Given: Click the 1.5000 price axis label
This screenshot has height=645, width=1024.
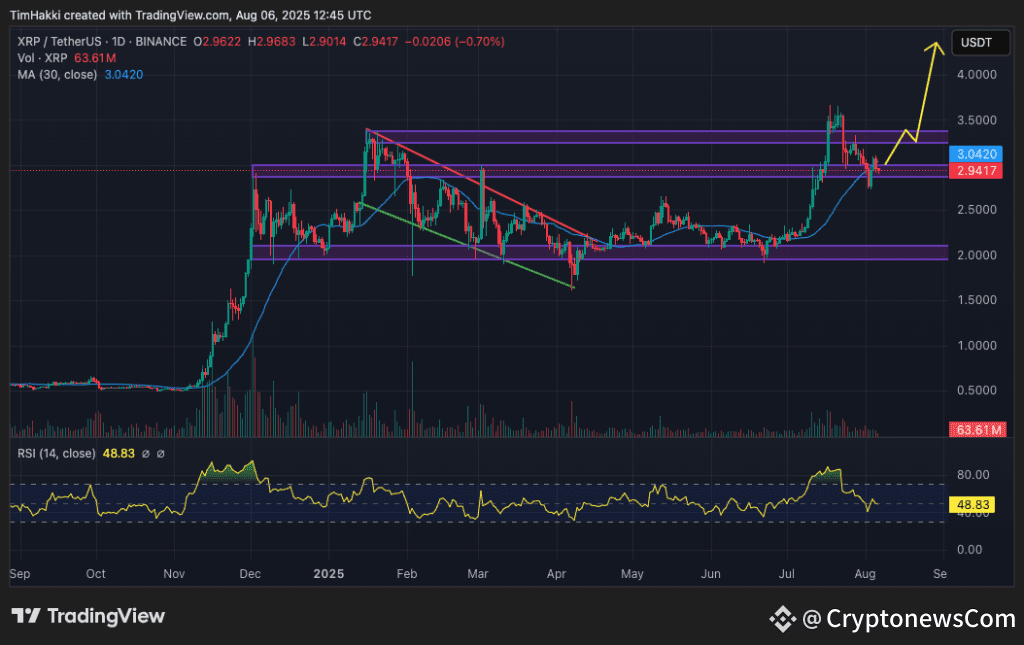Looking at the screenshot, I should point(977,300).
